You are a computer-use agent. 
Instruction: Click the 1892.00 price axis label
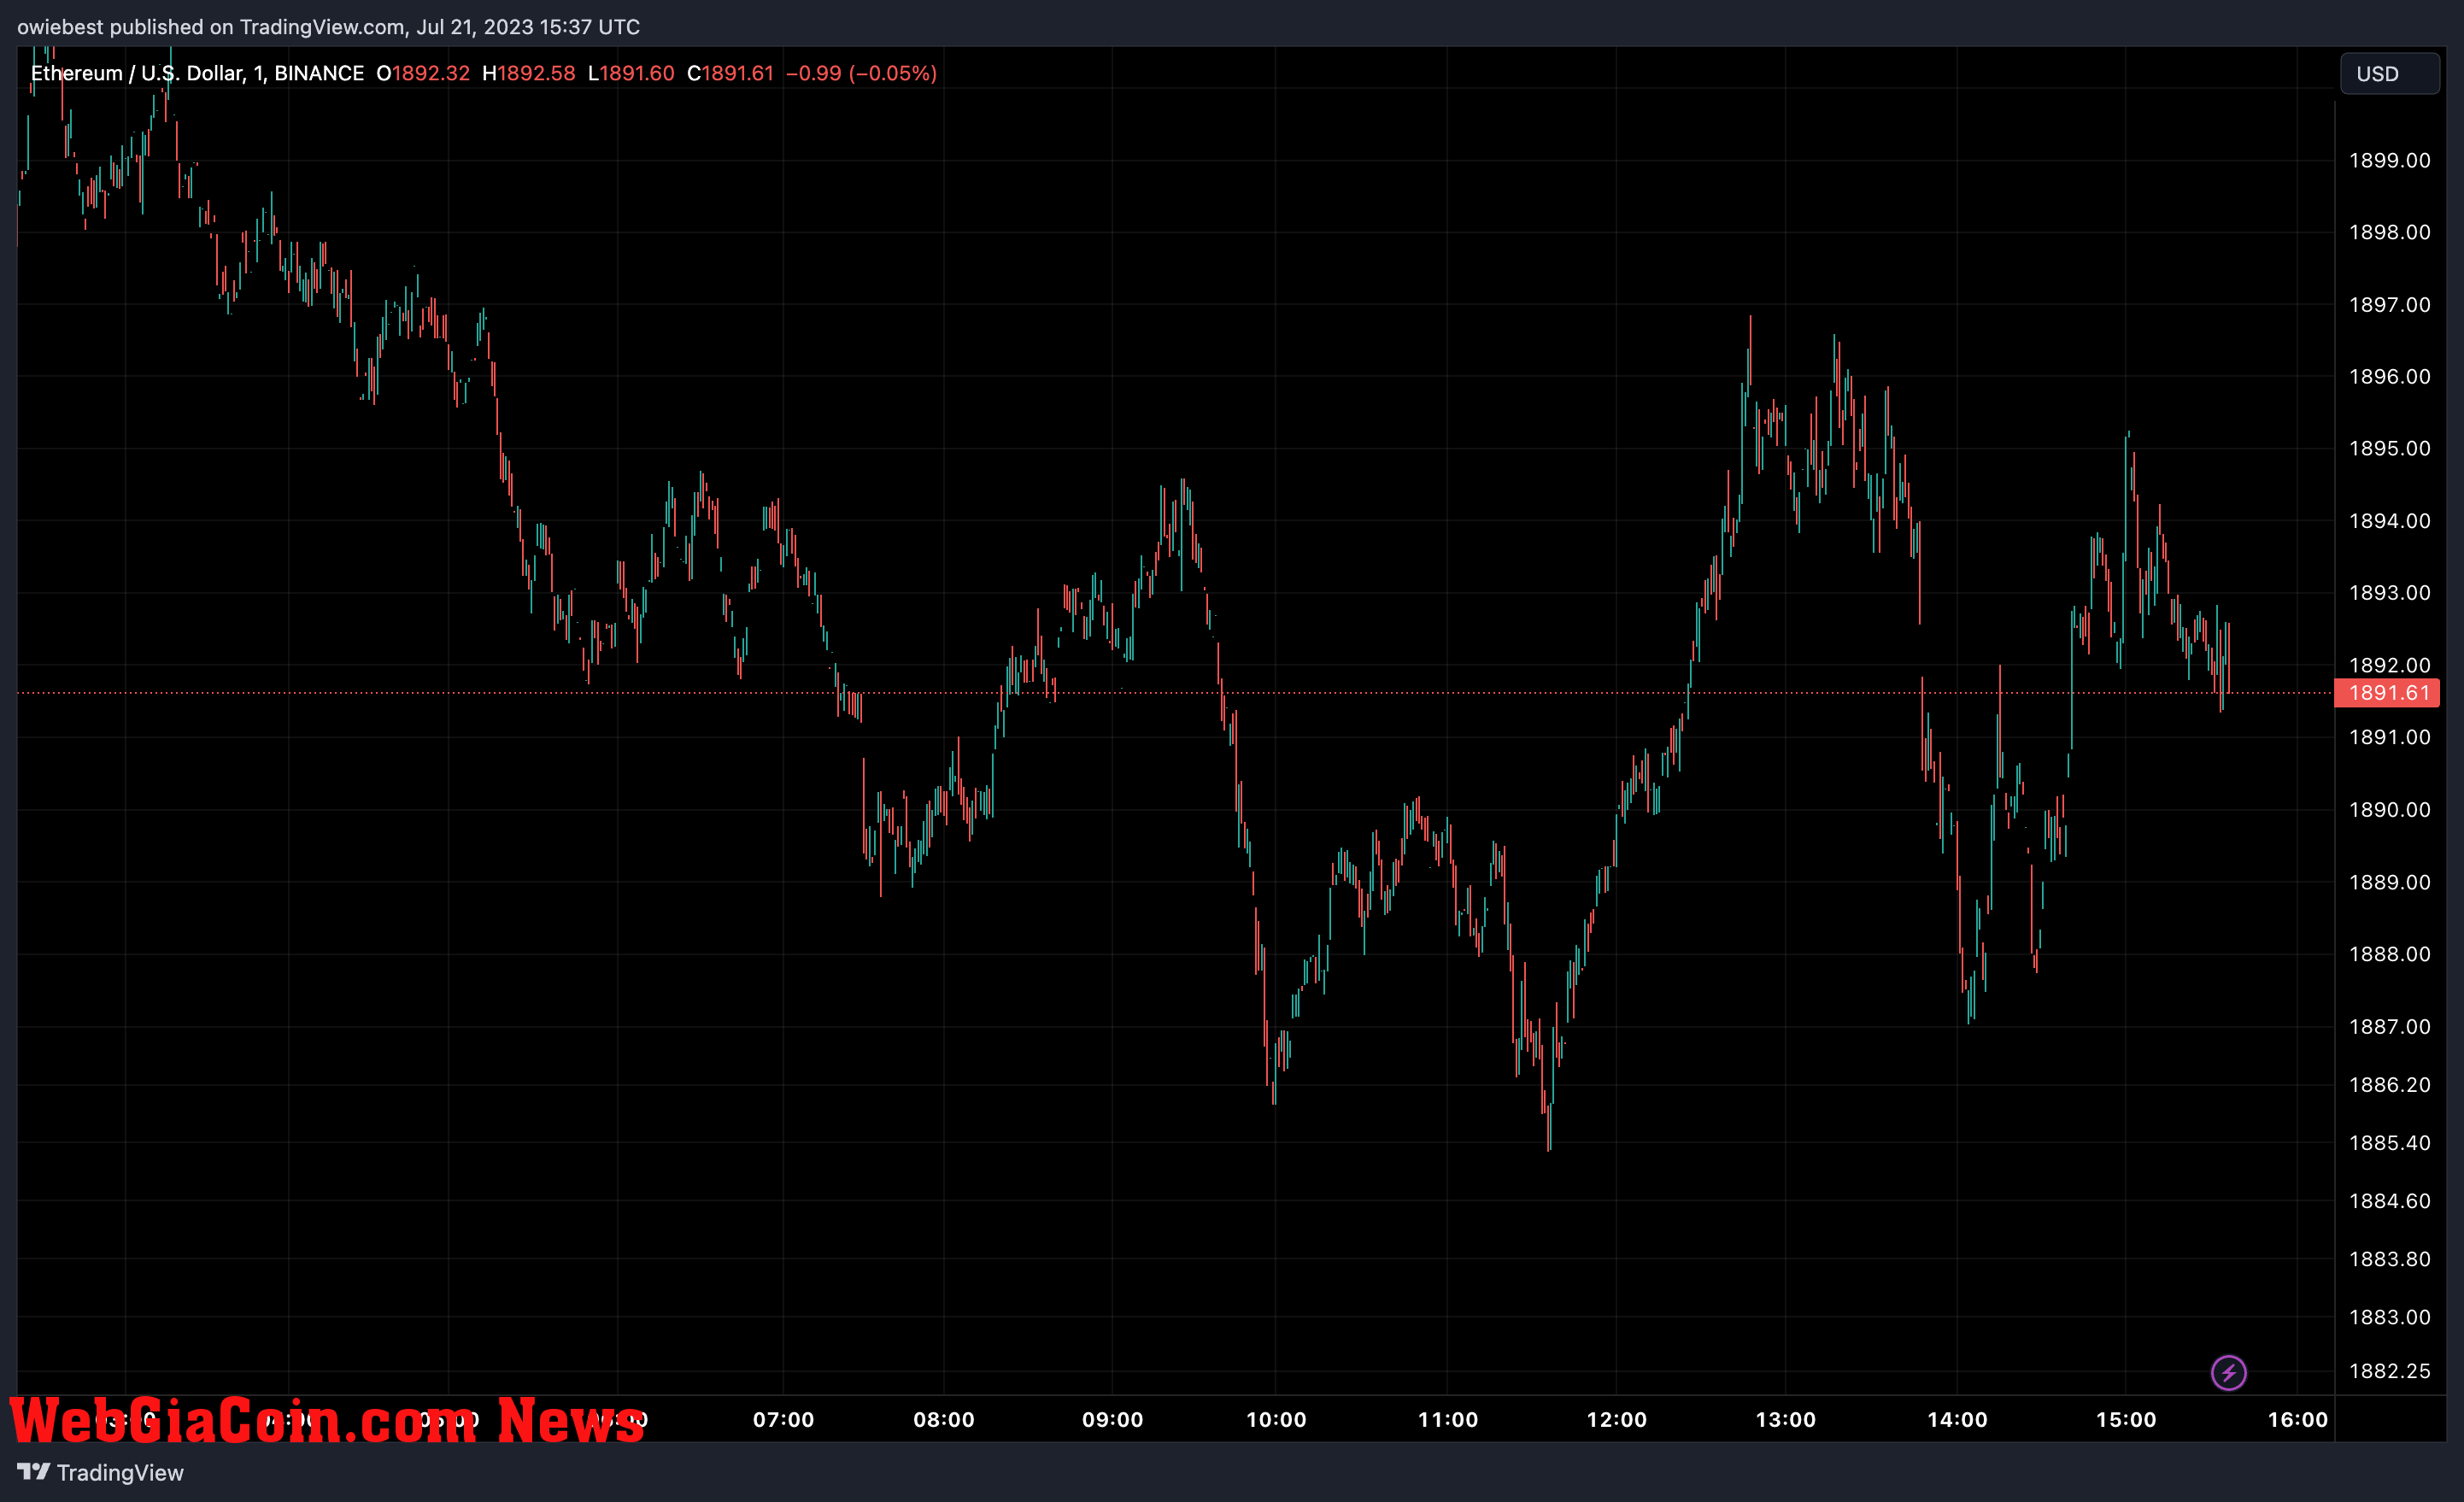2389,666
